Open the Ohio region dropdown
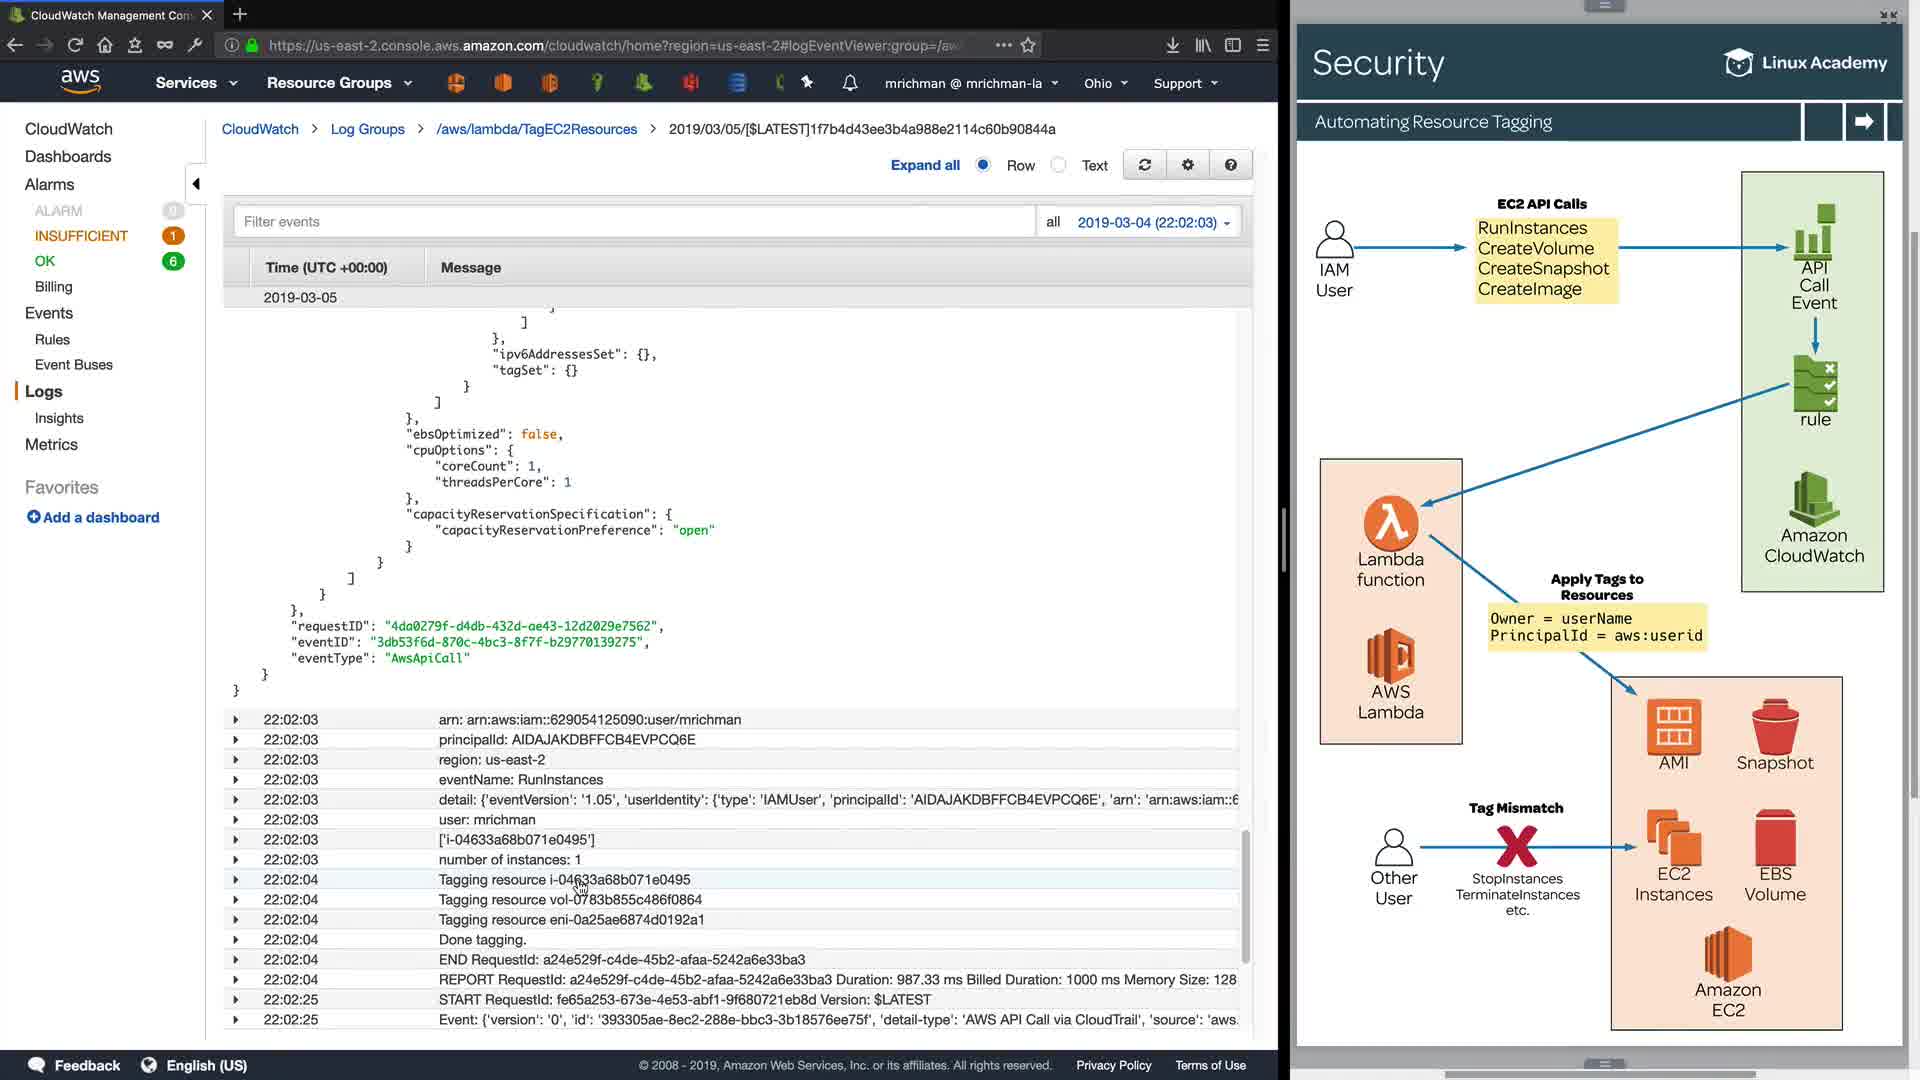1920x1080 pixels. pos(1106,83)
